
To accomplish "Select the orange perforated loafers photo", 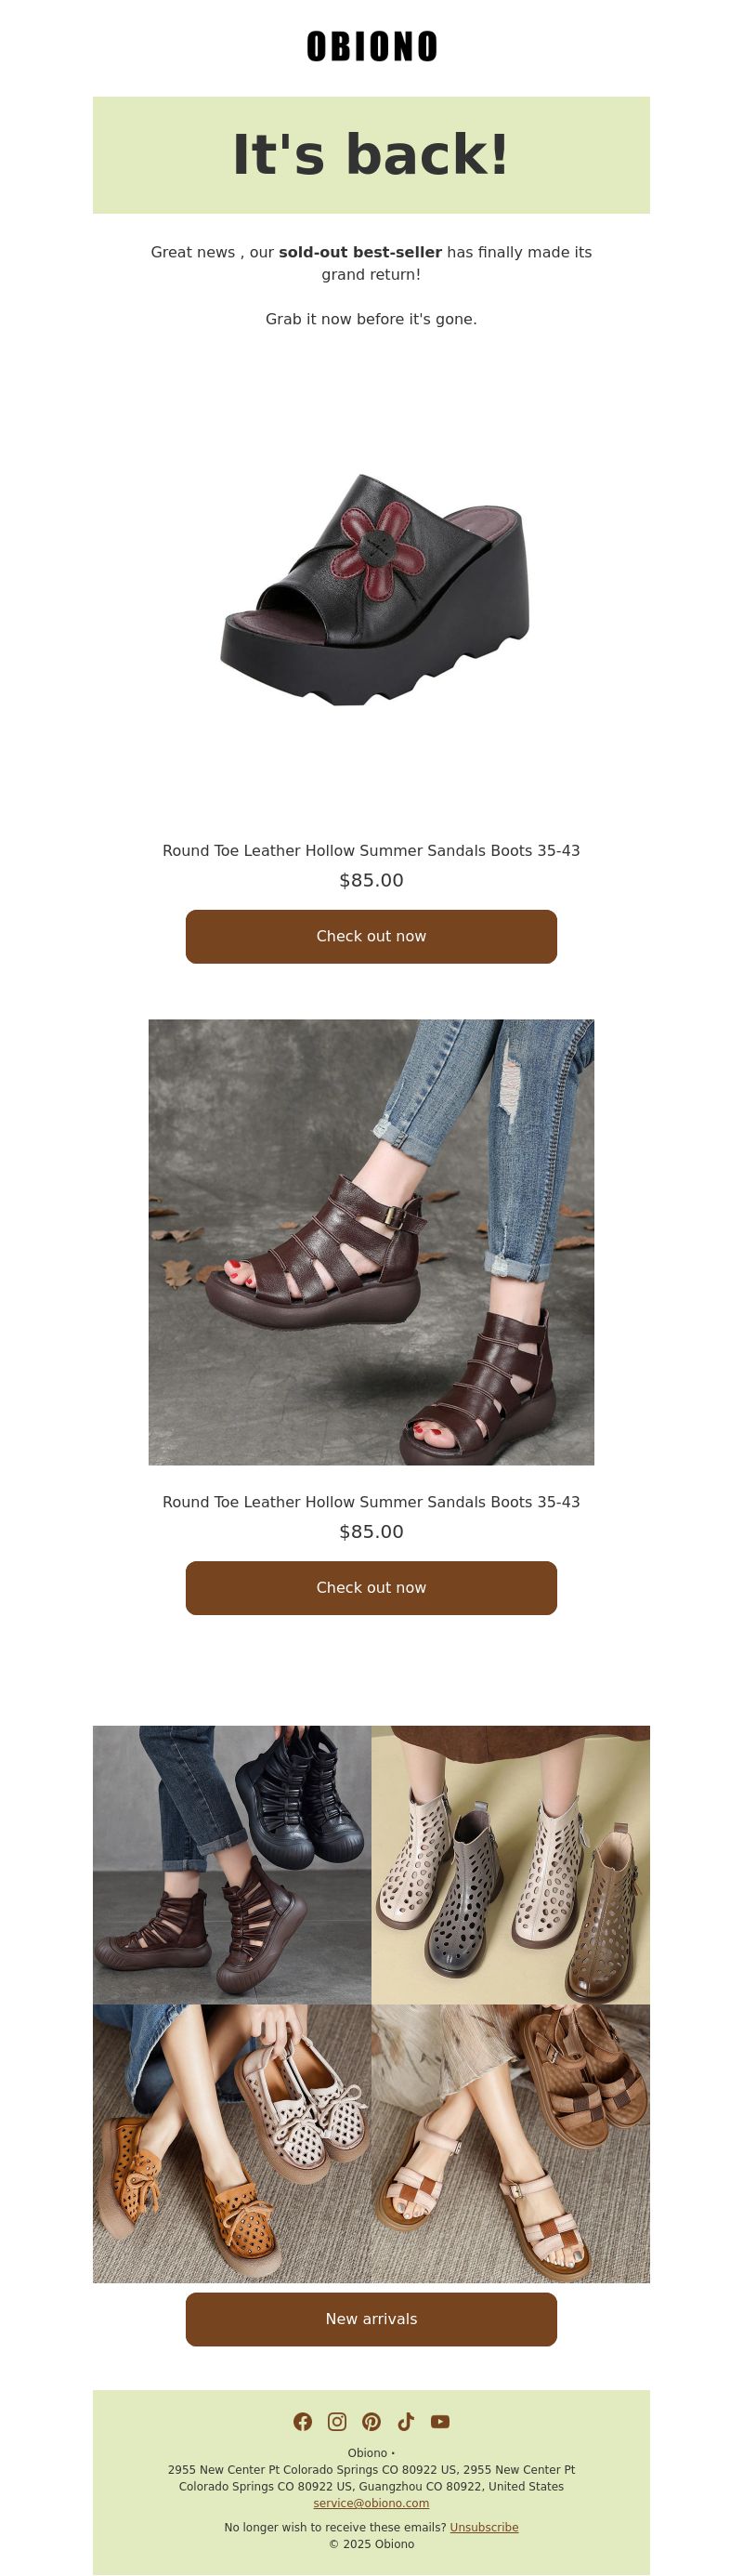I will [x=232, y=2143].
